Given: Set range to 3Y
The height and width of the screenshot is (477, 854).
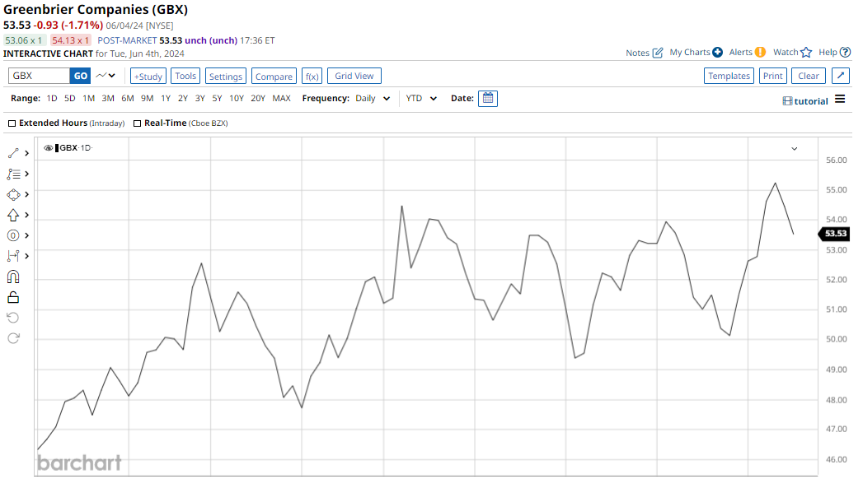Looking at the screenshot, I should pyautogui.click(x=200, y=99).
